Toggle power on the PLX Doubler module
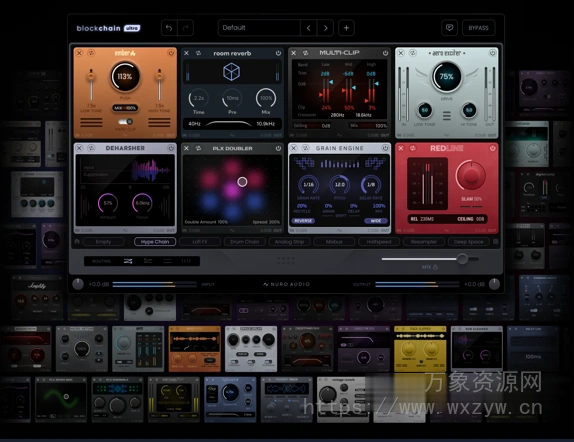Screen dimensions: 574x442 (x=278, y=148)
